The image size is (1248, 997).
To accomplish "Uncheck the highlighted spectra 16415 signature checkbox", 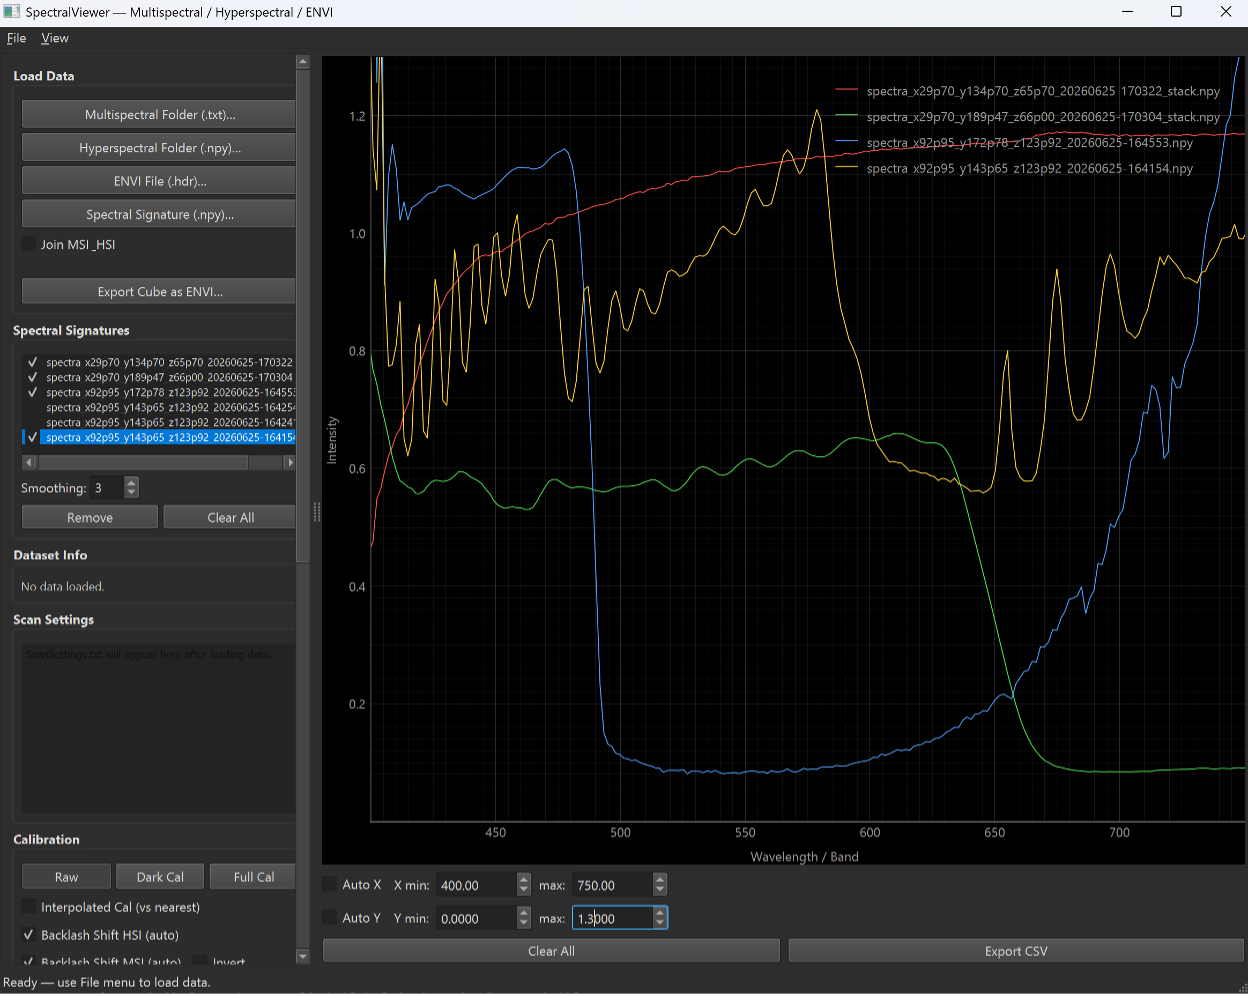I will 33,437.
